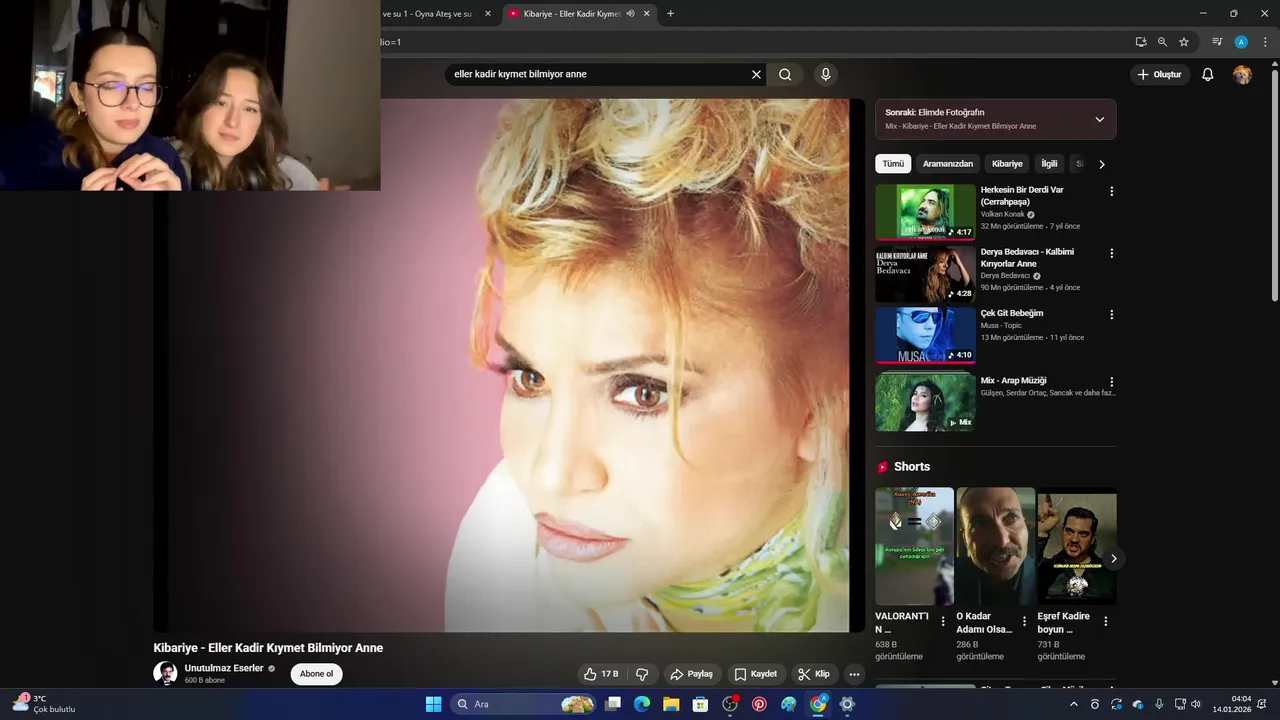This screenshot has height=720, width=1280.
Task: Open the Windows Start menu
Action: click(433, 704)
